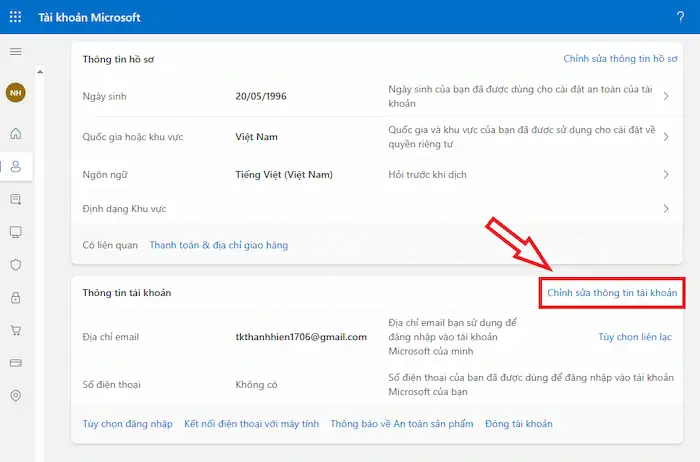The height and width of the screenshot is (462, 700).
Task: Click the Số điện thoại label
Action: pyautogui.click(x=111, y=385)
